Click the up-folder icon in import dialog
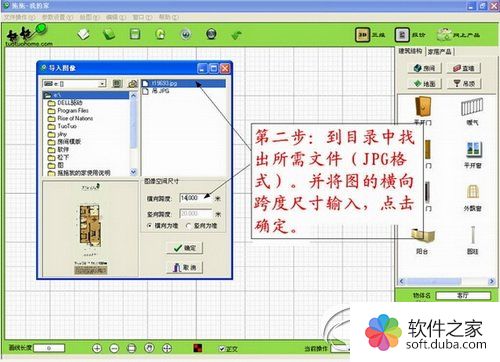 (x=133, y=83)
